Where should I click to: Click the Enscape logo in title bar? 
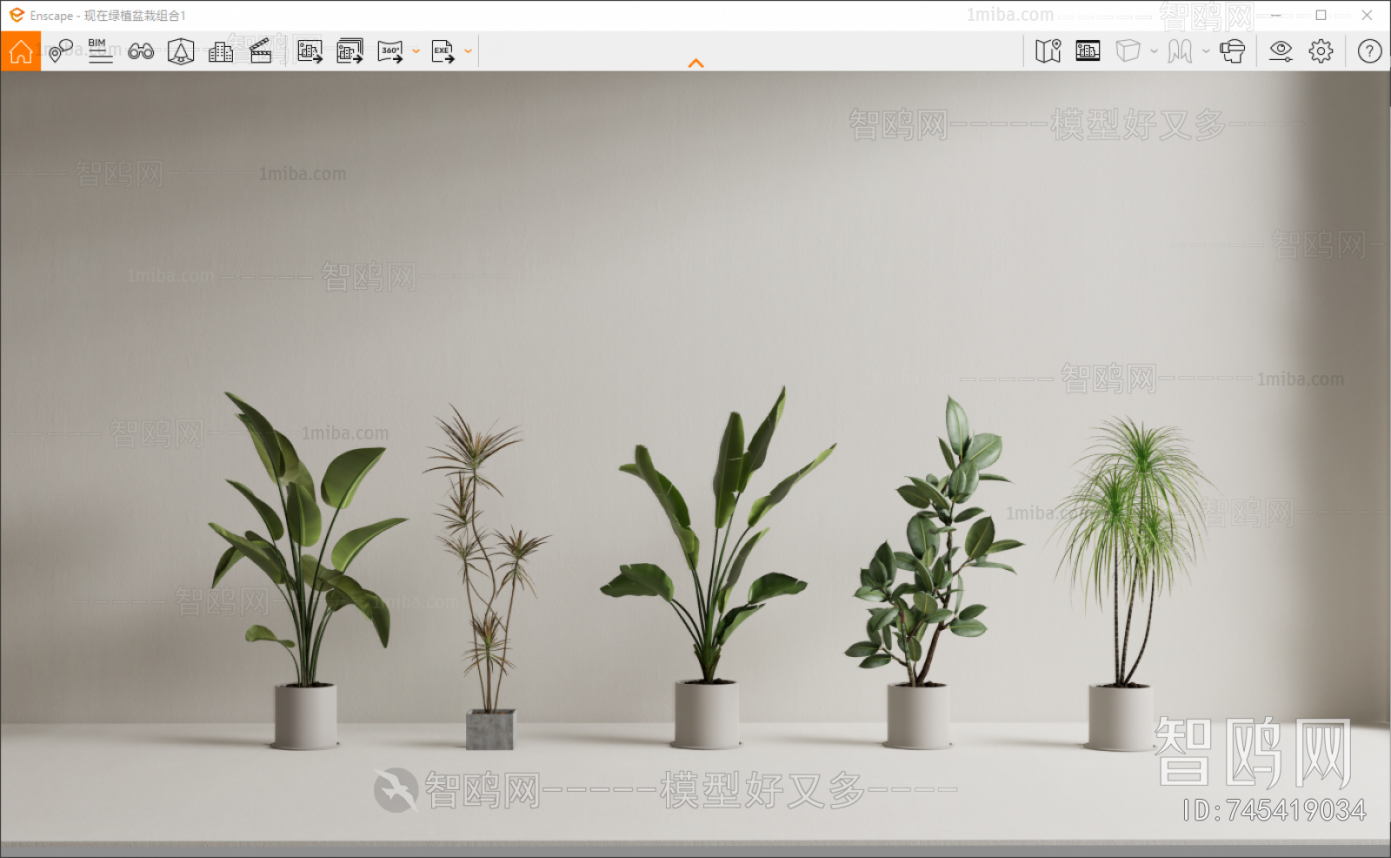pyautogui.click(x=16, y=15)
